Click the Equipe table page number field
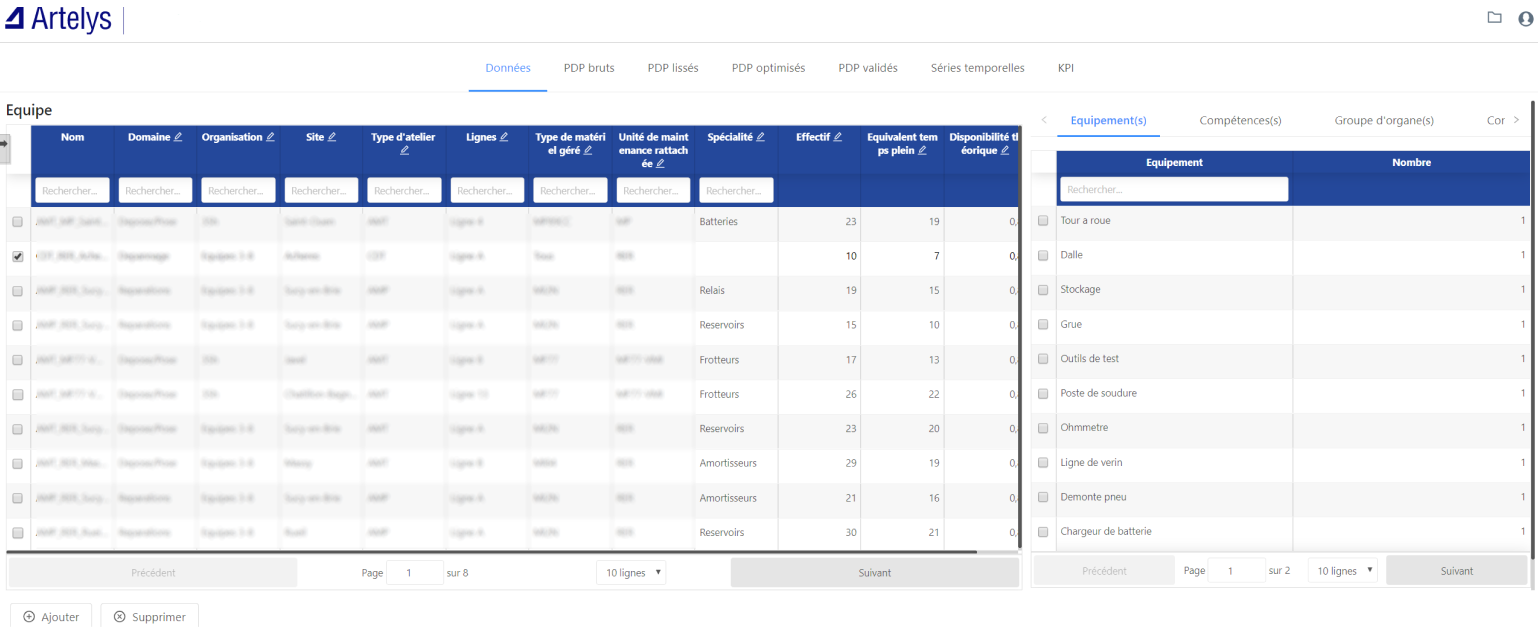 pos(415,573)
